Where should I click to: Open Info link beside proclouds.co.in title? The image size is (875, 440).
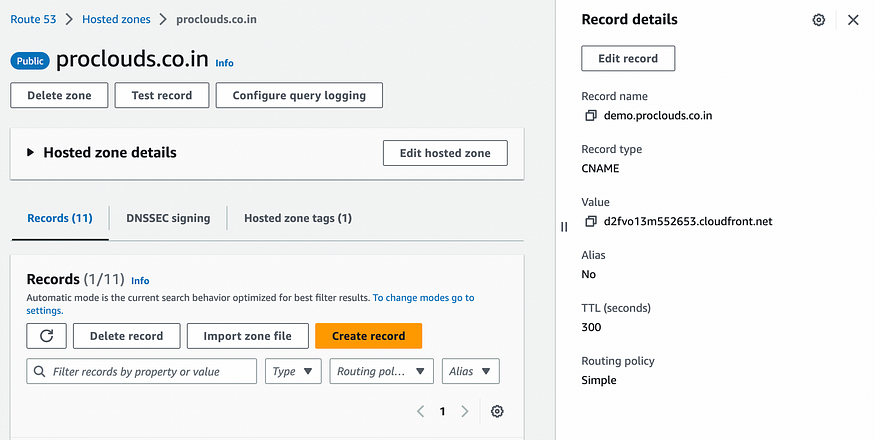pyautogui.click(x=224, y=63)
